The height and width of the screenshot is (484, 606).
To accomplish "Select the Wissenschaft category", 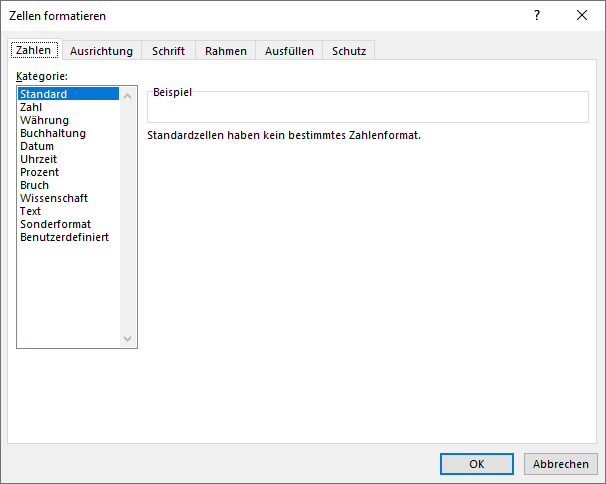I will (x=68, y=198).
